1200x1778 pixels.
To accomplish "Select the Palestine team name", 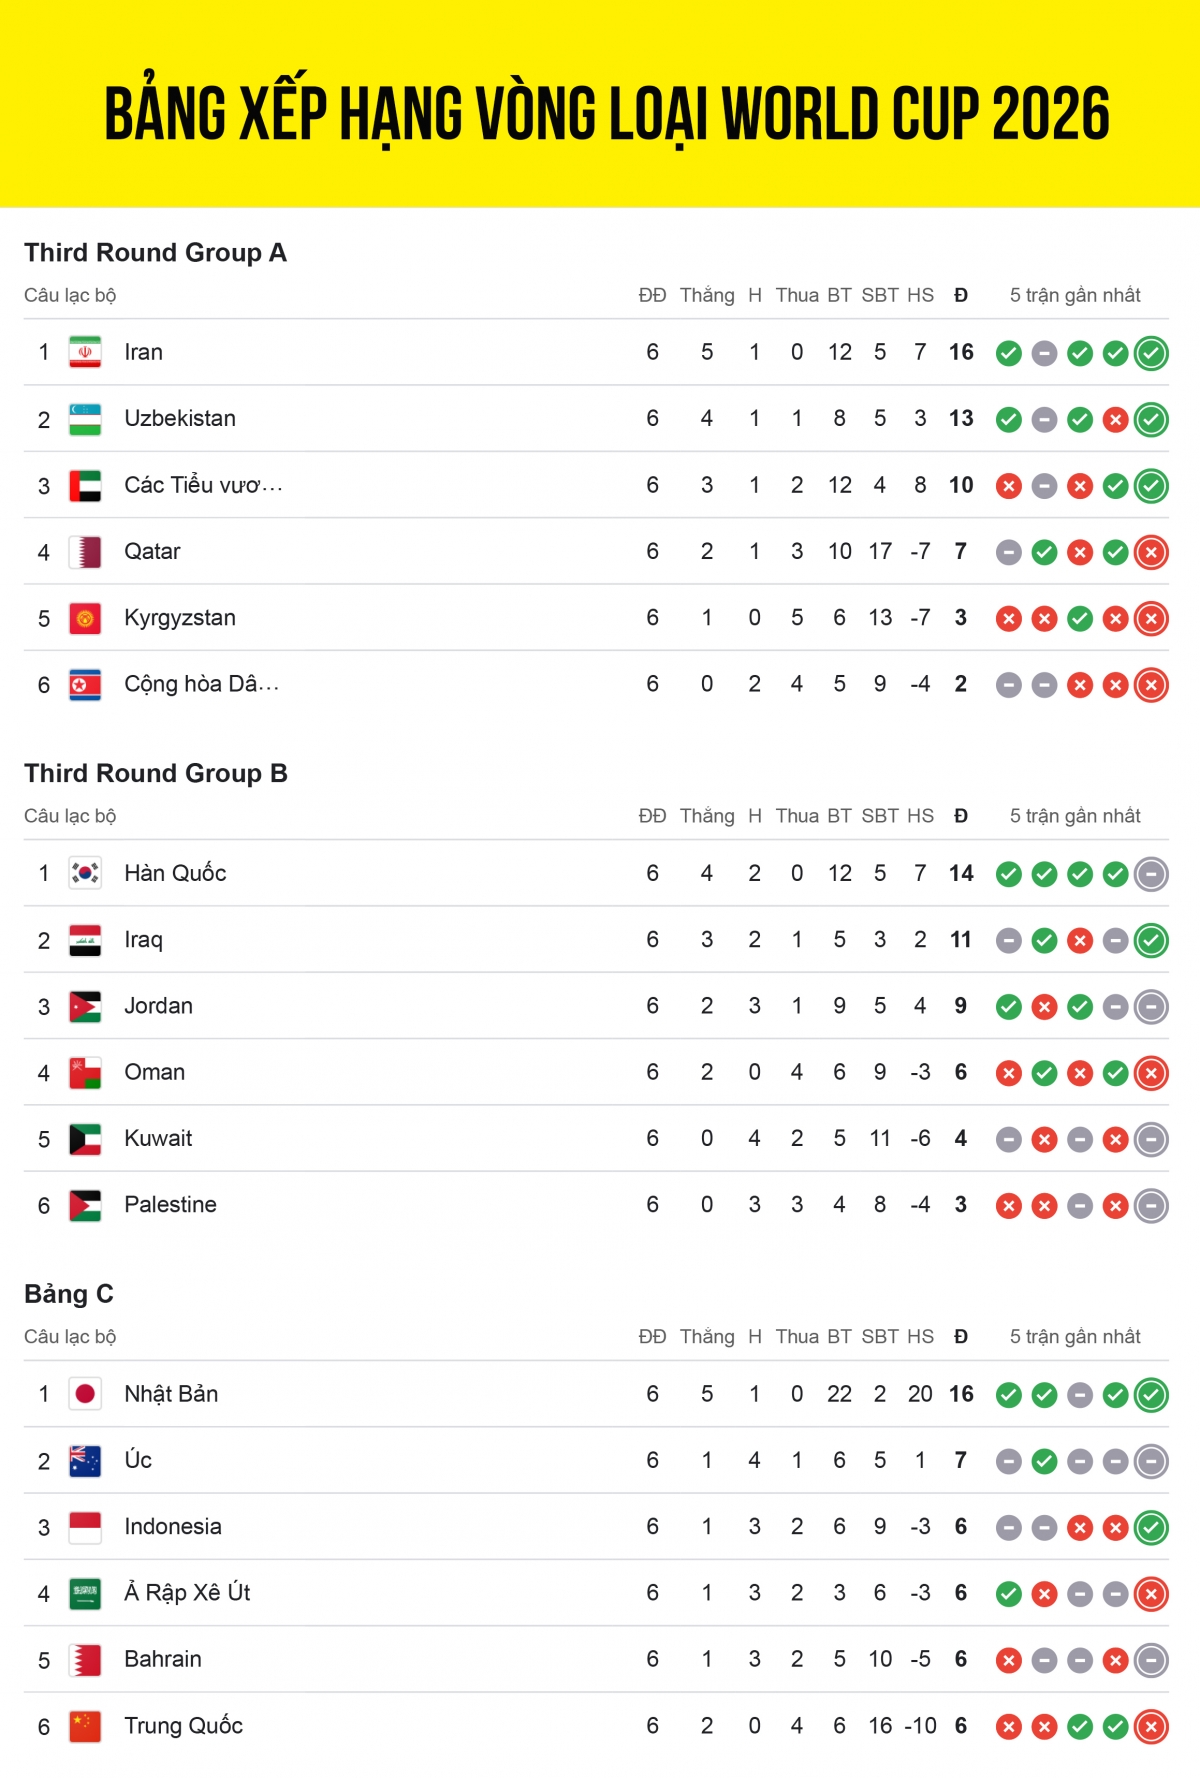I will [170, 1205].
